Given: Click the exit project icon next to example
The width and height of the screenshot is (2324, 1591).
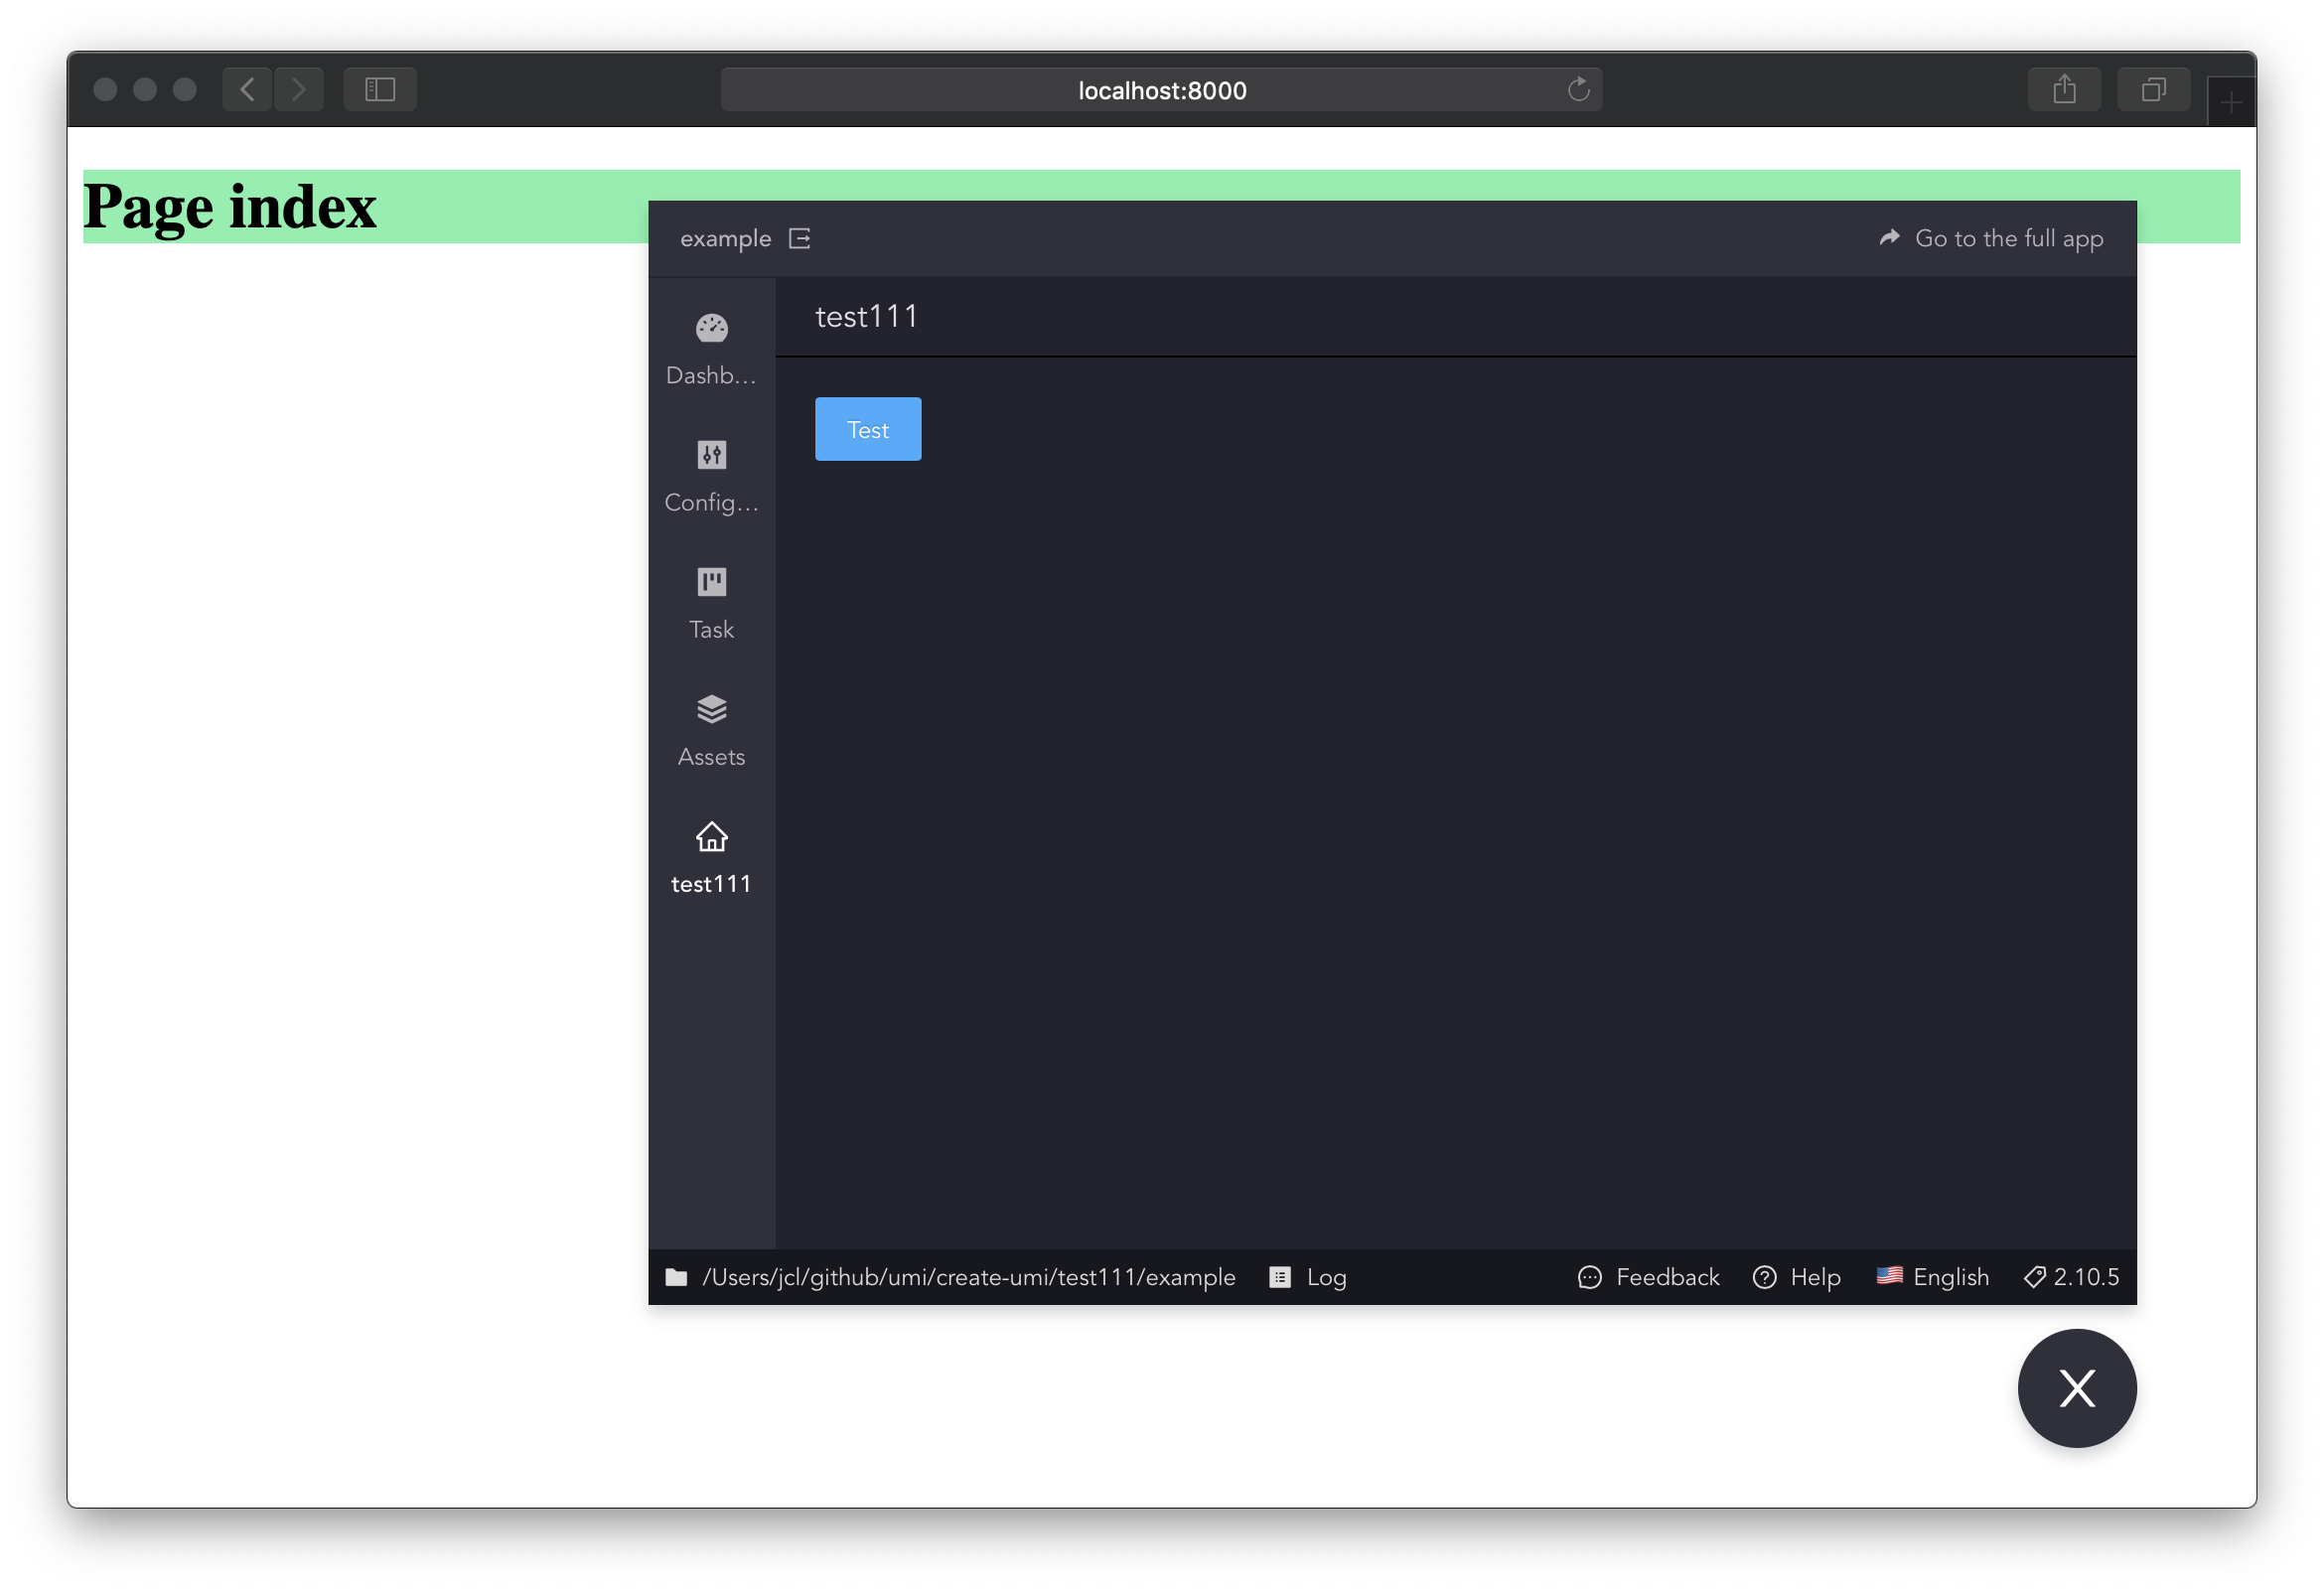Looking at the screenshot, I should point(800,238).
